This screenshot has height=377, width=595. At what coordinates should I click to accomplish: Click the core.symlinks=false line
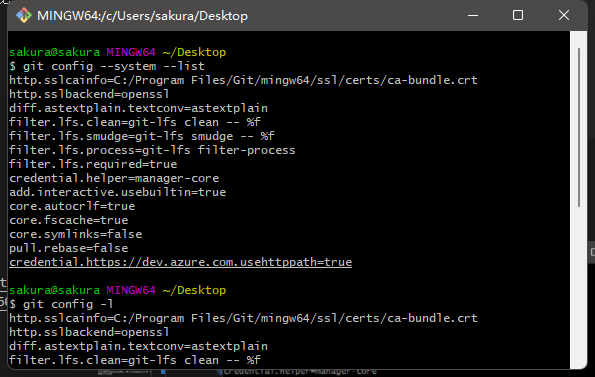[76, 234]
